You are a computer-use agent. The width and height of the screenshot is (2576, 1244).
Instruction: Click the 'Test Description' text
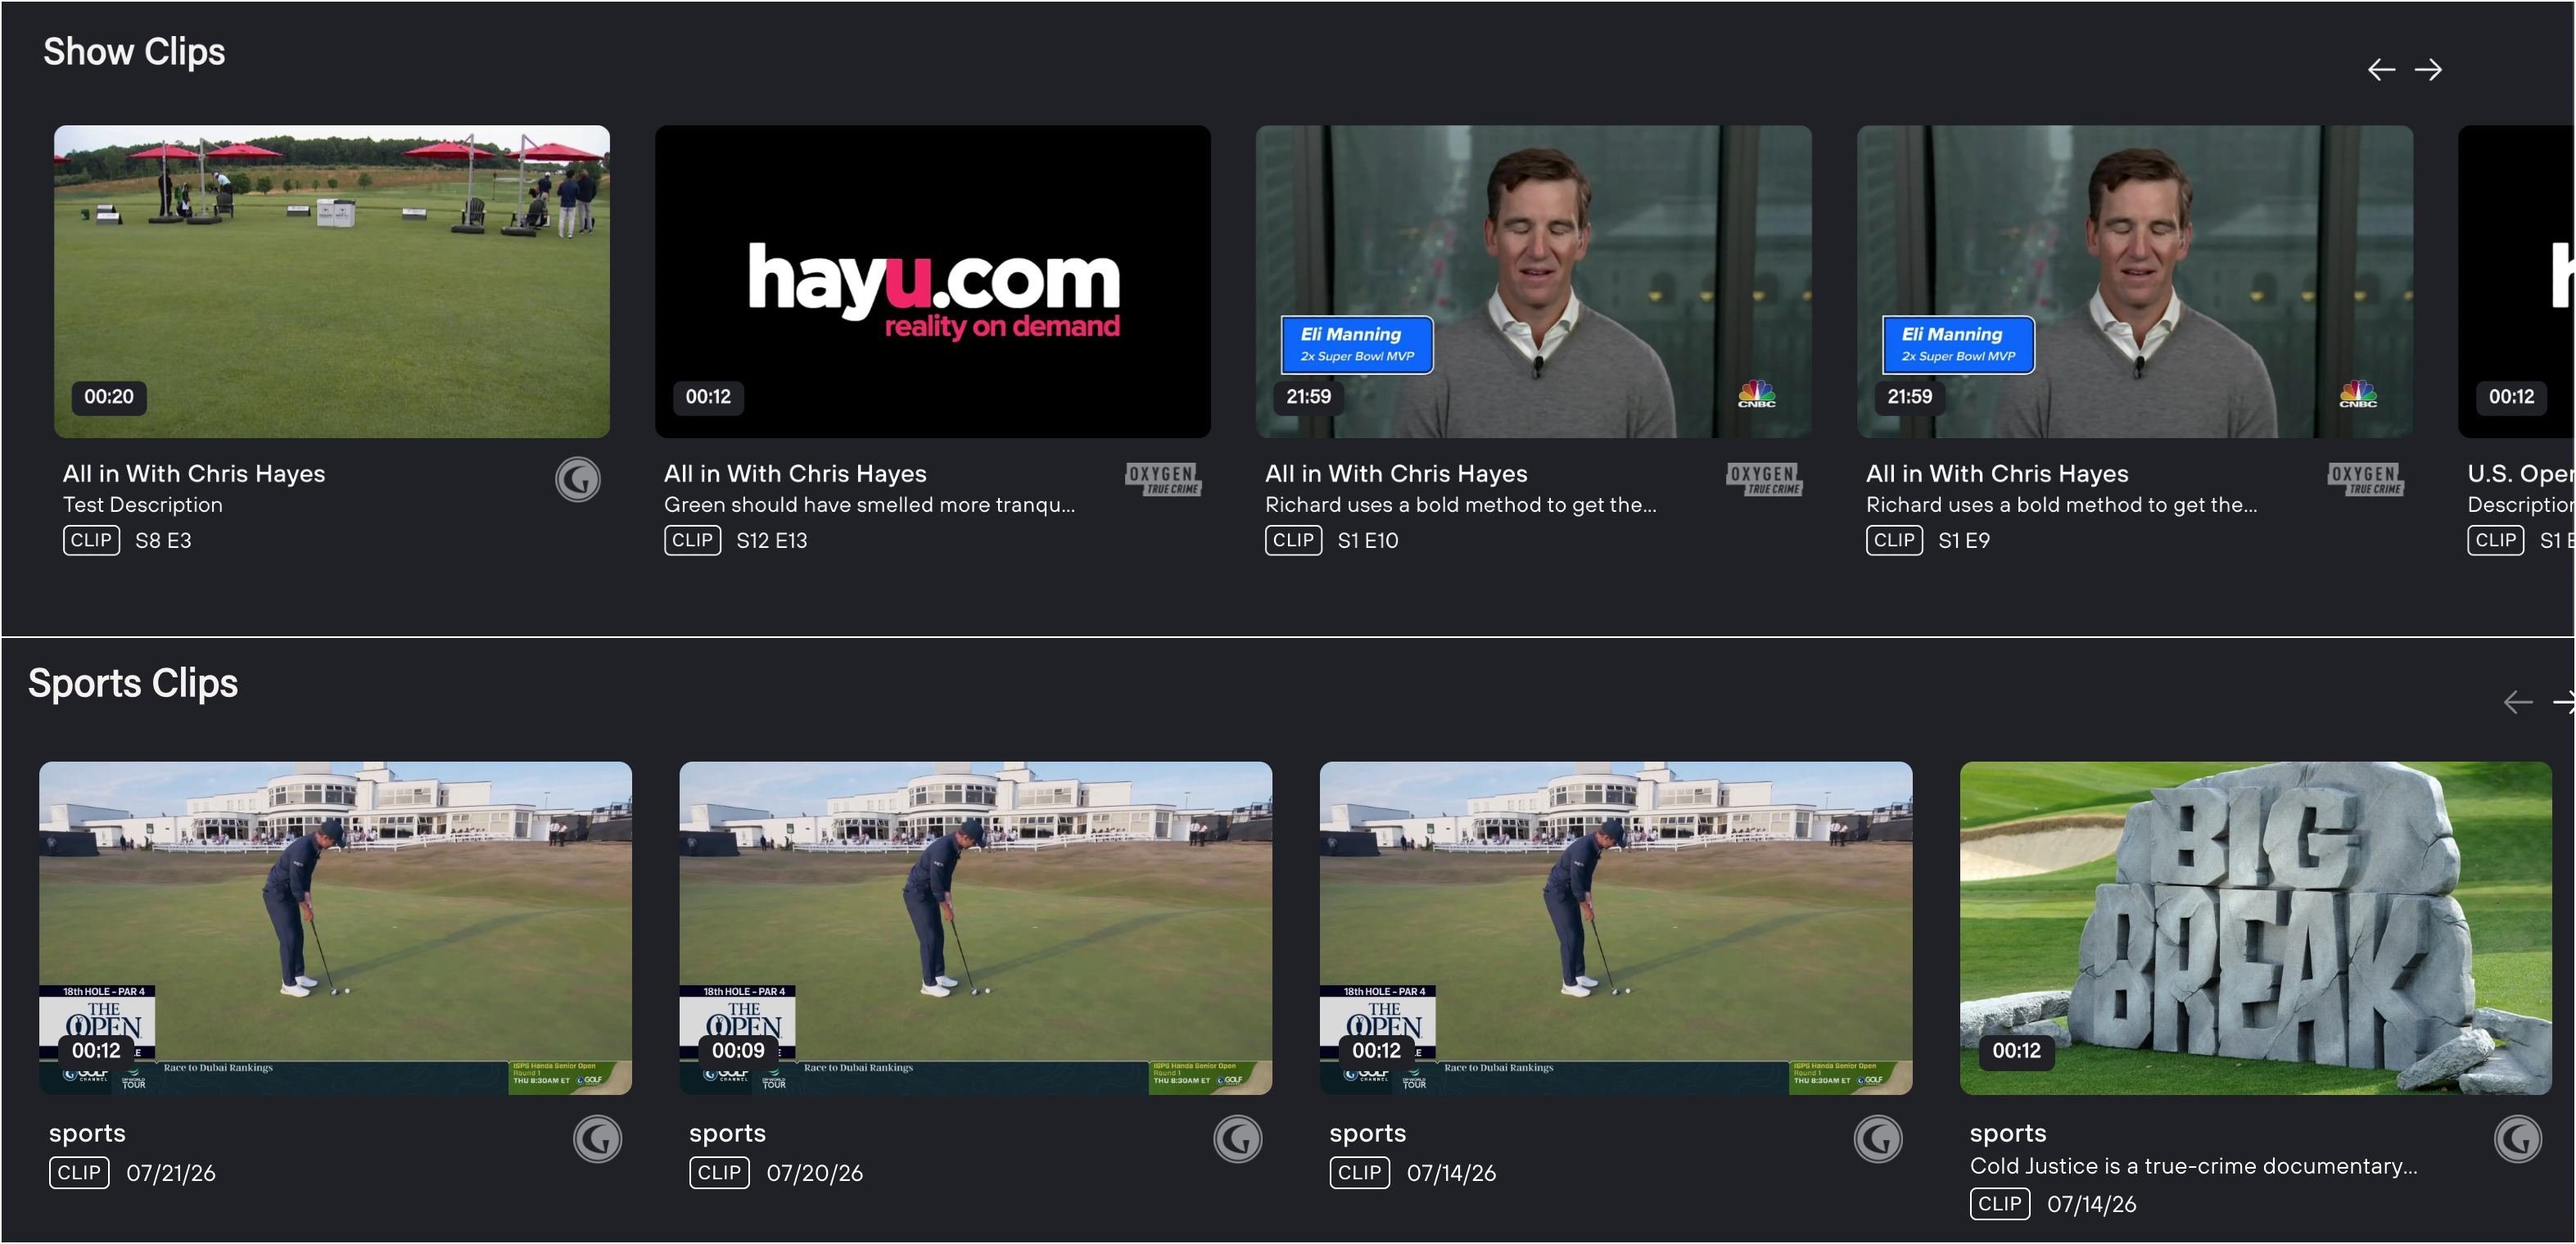(x=143, y=505)
